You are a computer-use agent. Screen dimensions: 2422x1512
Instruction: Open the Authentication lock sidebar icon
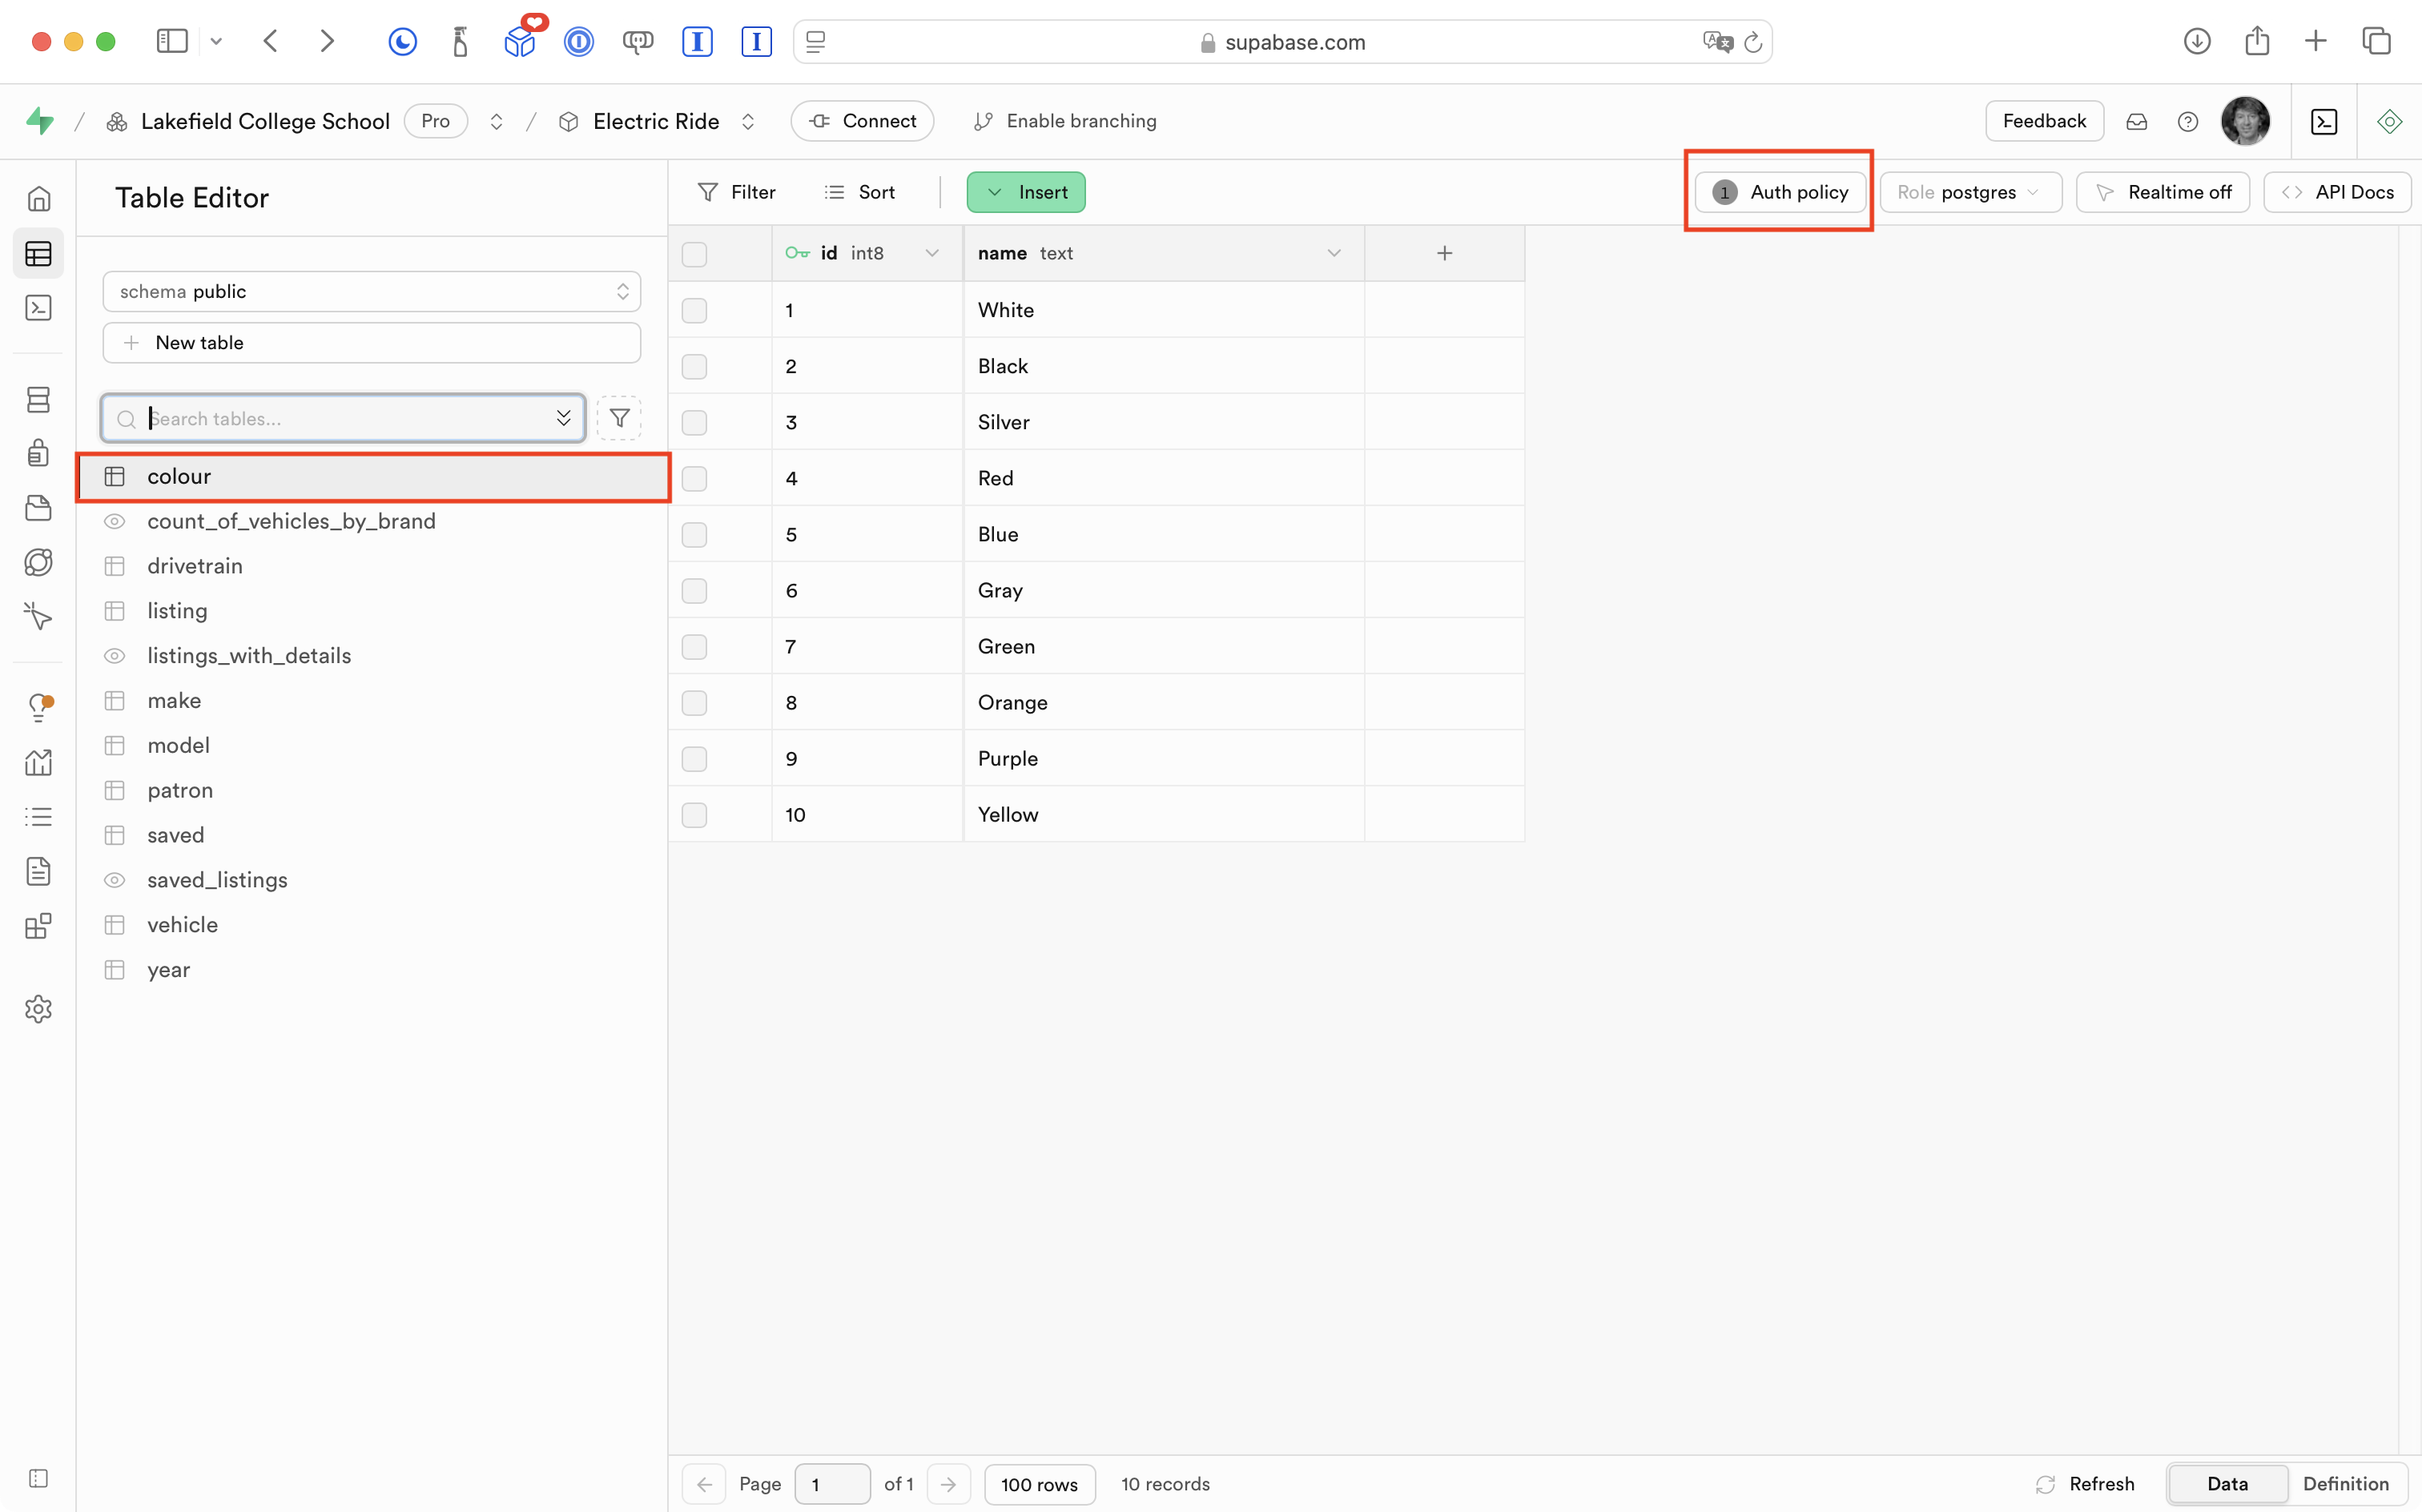[38, 453]
